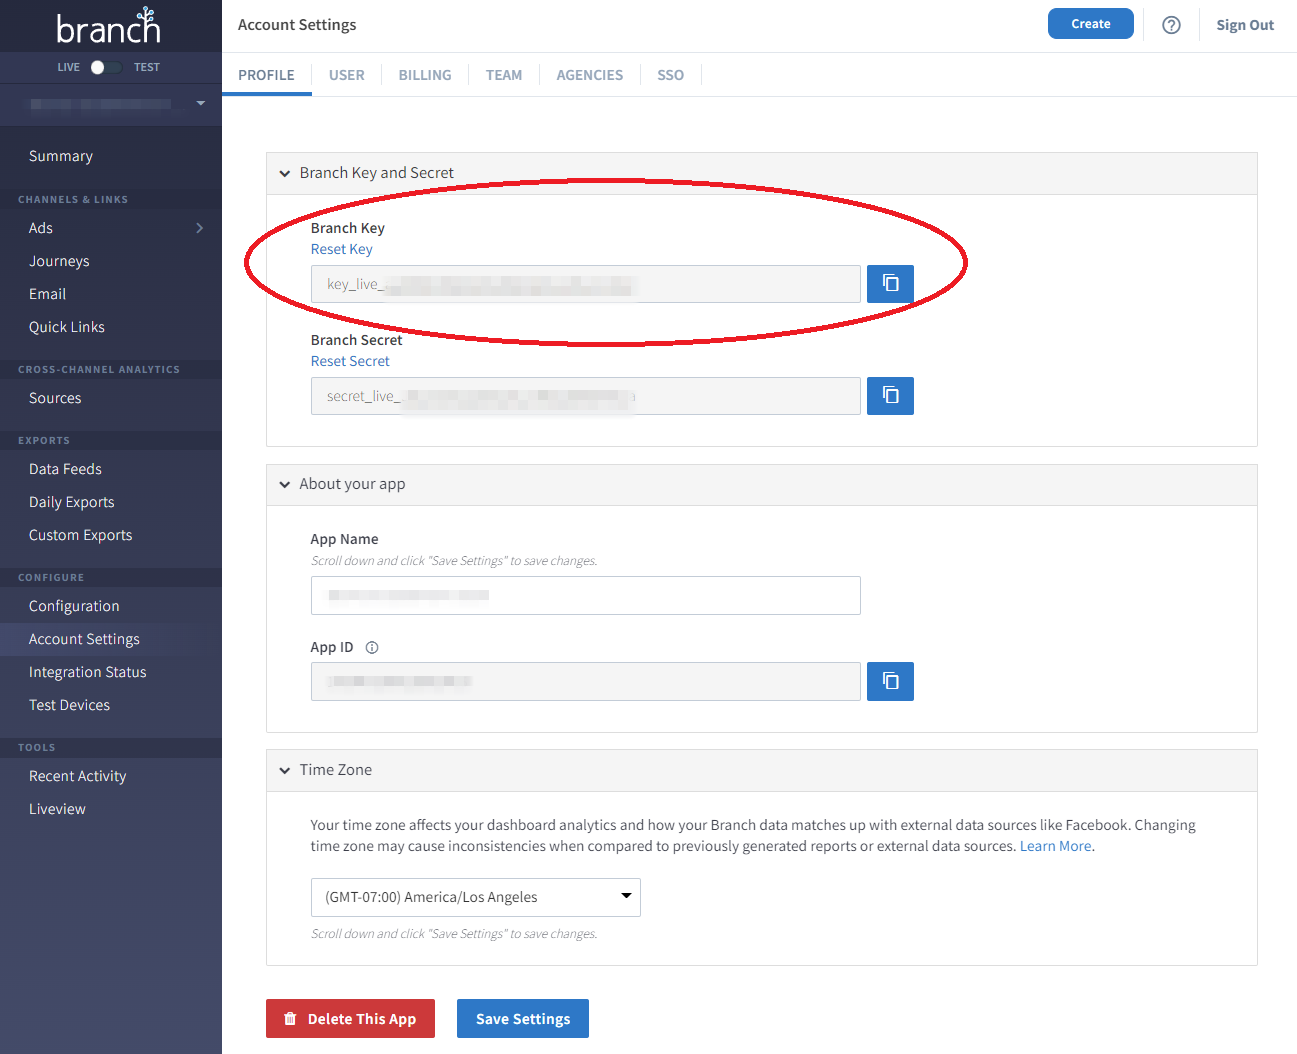Click the Create button
Viewport: 1297px width, 1054px height.
click(x=1091, y=24)
